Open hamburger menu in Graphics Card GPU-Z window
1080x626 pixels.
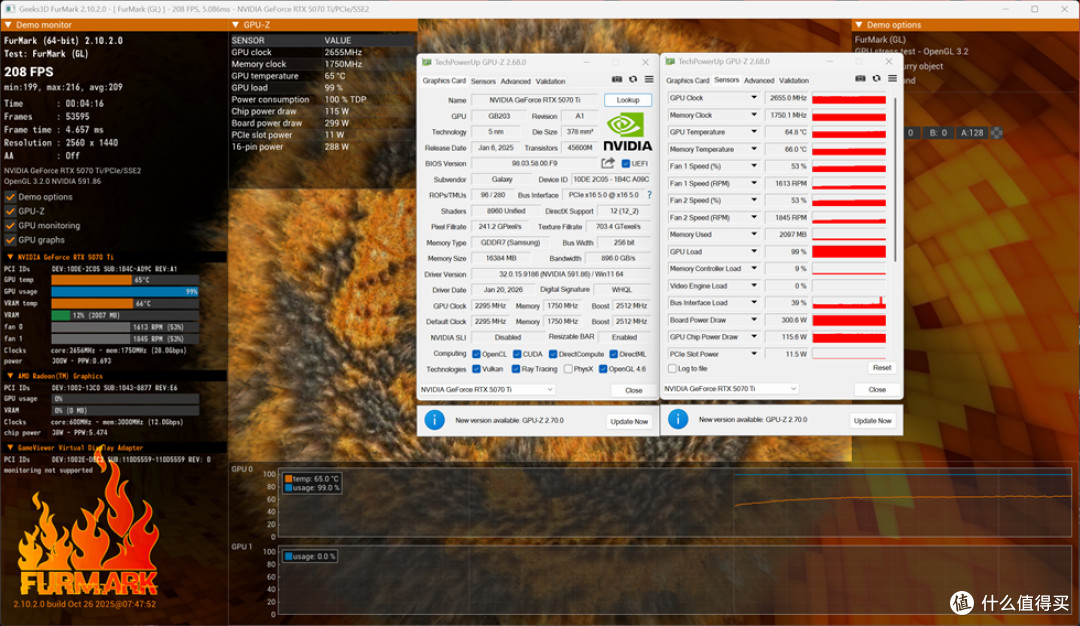coord(649,80)
